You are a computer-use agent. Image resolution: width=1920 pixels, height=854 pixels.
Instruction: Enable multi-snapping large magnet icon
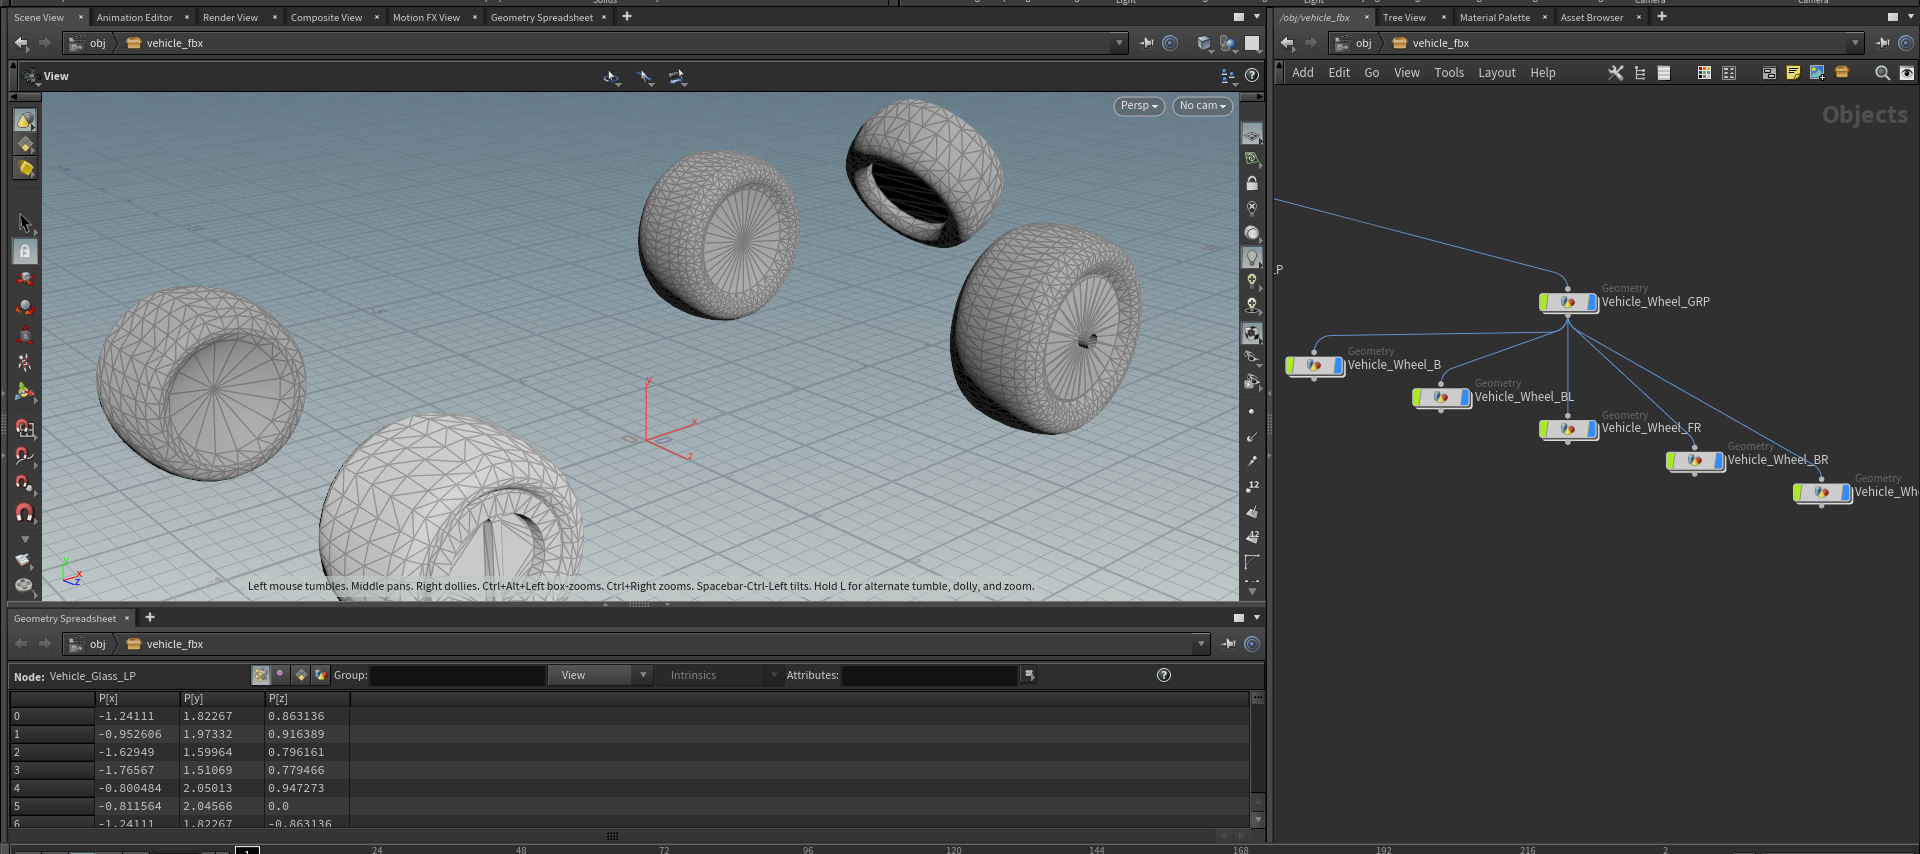pos(25,513)
